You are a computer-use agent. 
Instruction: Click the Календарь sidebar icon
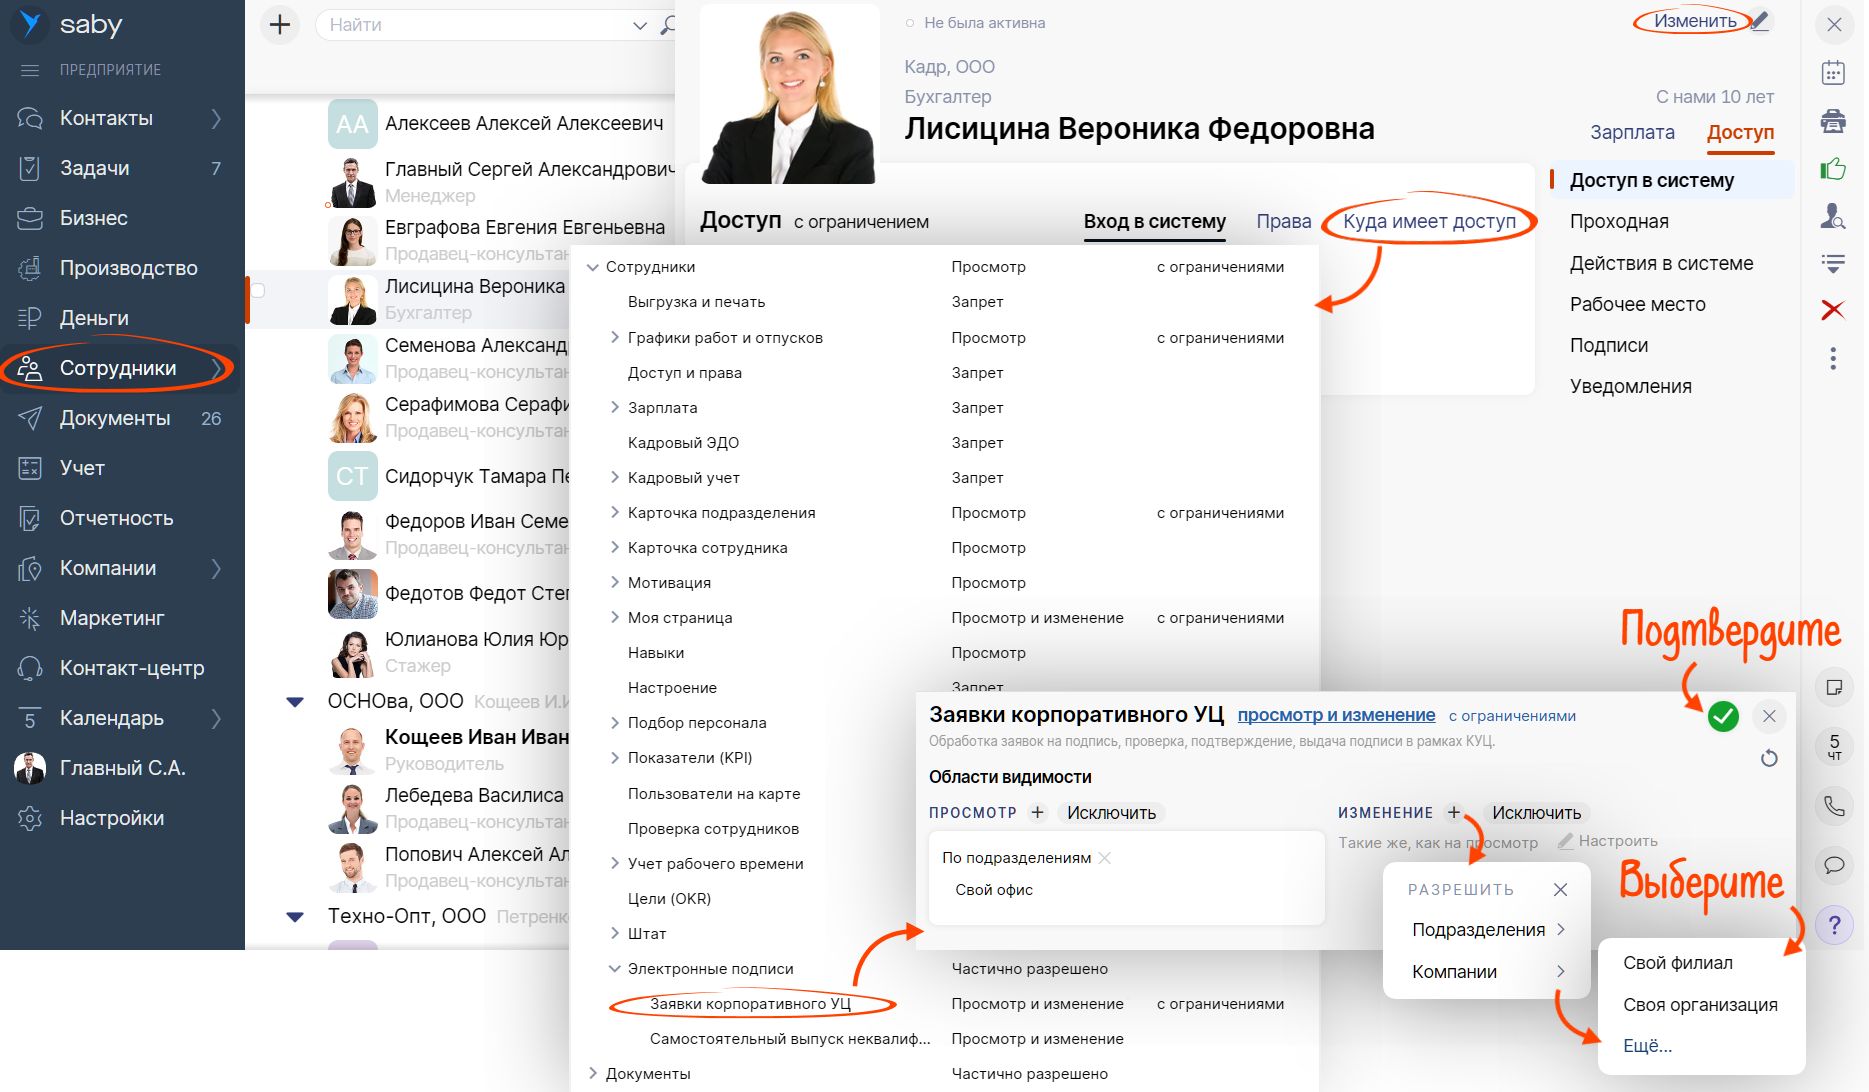click(30, 718)
